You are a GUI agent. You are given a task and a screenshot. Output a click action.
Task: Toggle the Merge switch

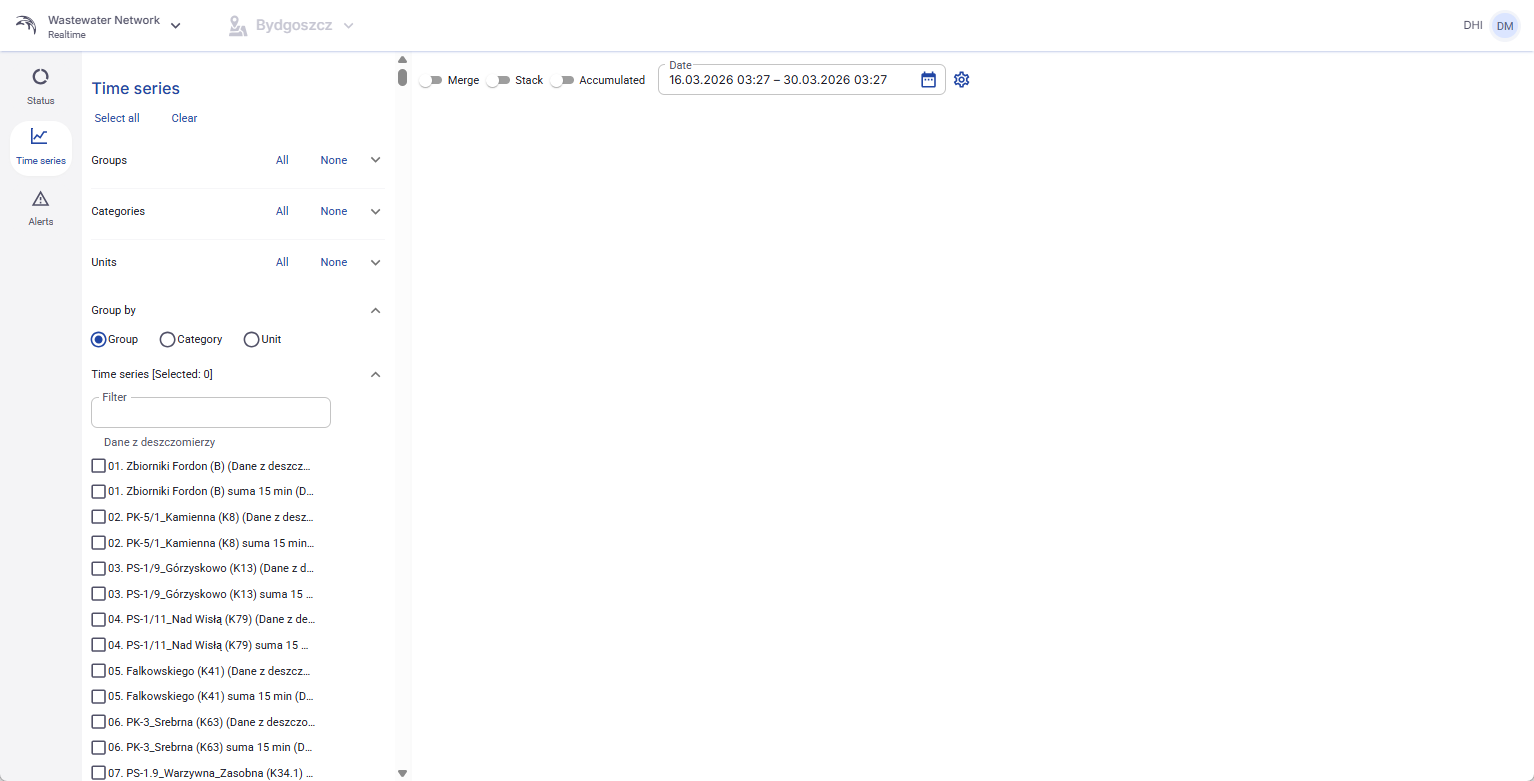pos(431,80)
